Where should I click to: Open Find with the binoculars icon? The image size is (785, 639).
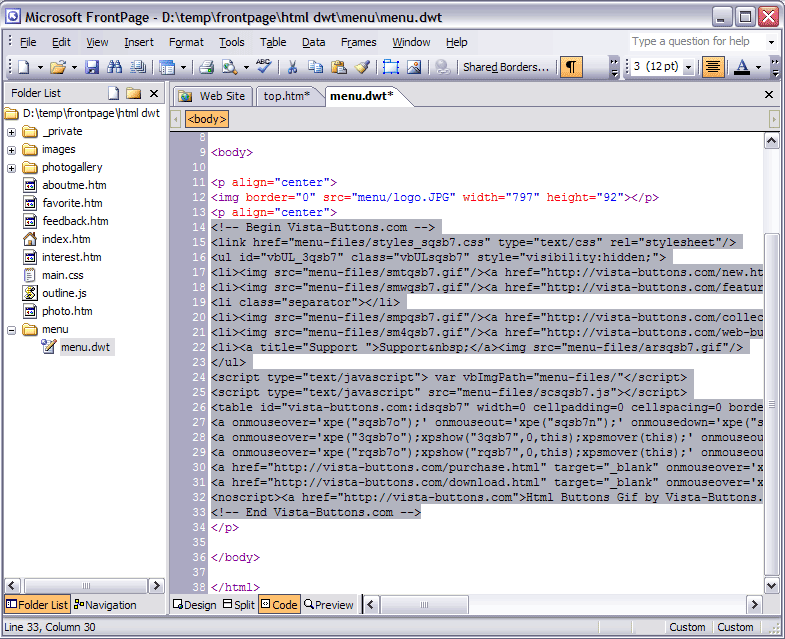pos(114,67)
